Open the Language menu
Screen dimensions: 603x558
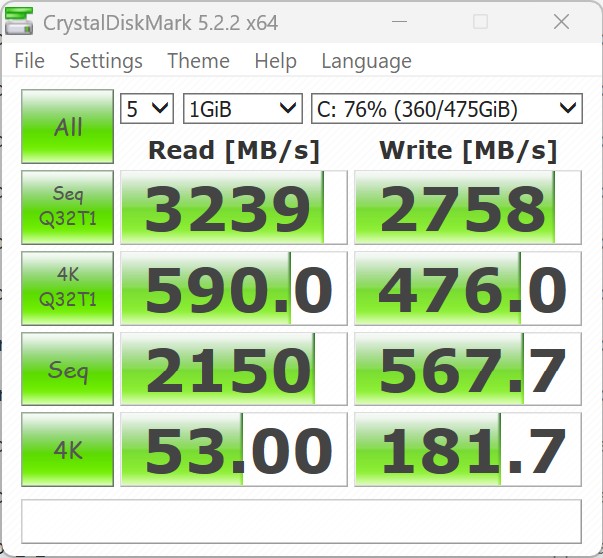click(366, 61)
